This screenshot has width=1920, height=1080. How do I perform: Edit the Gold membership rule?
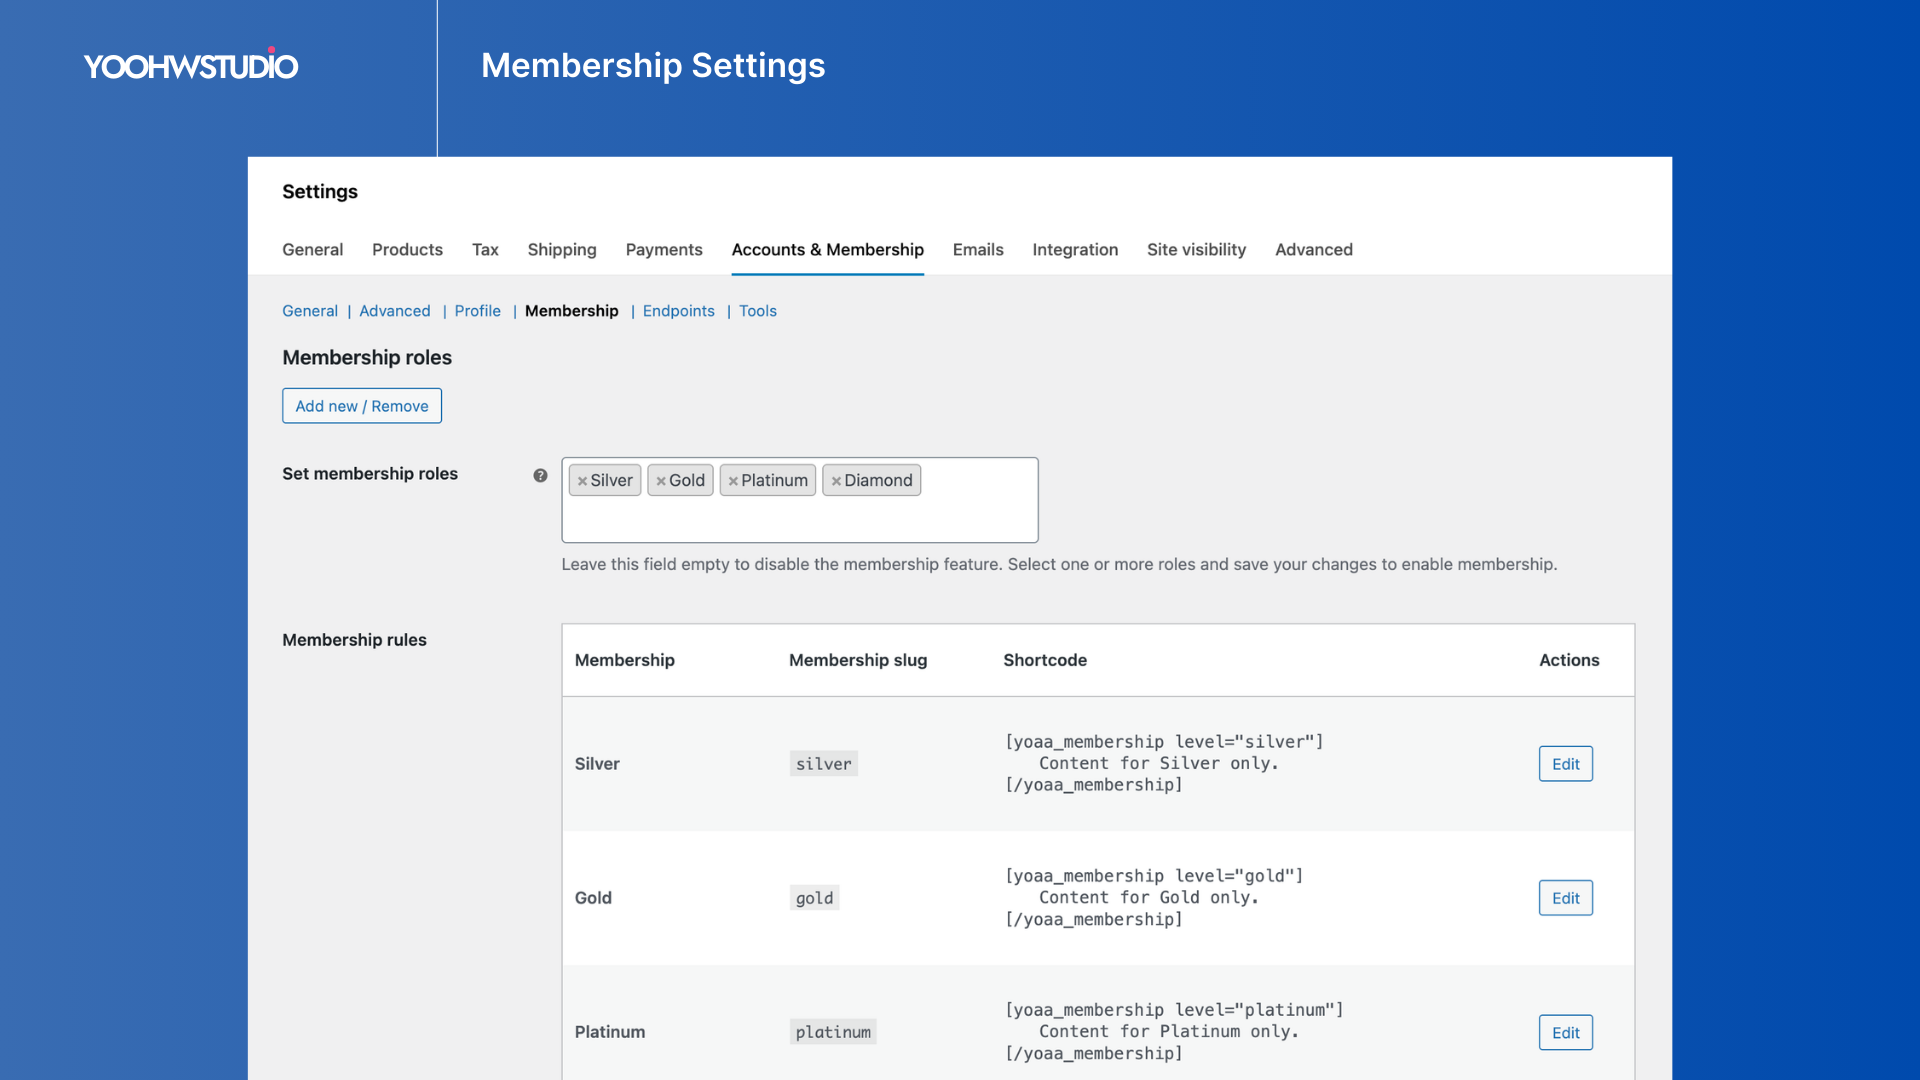1565,898
